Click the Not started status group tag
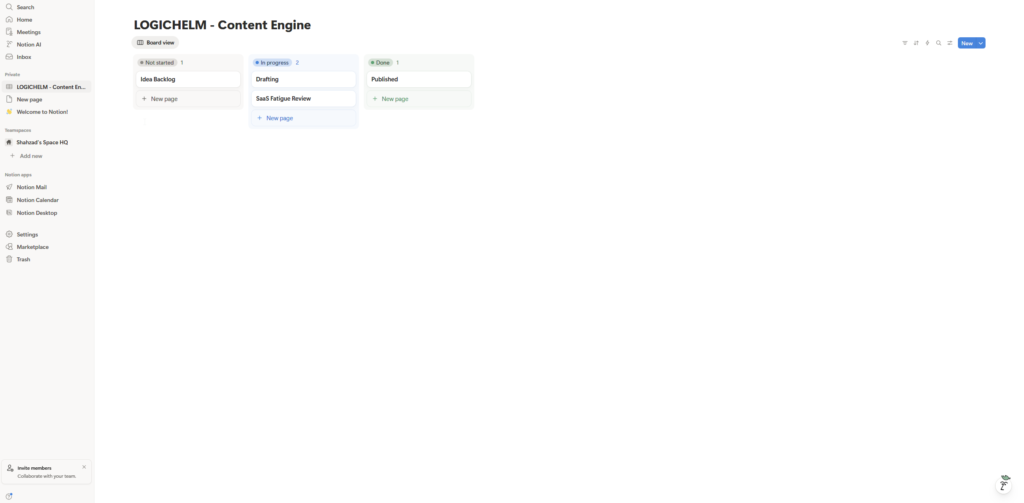 157,63
